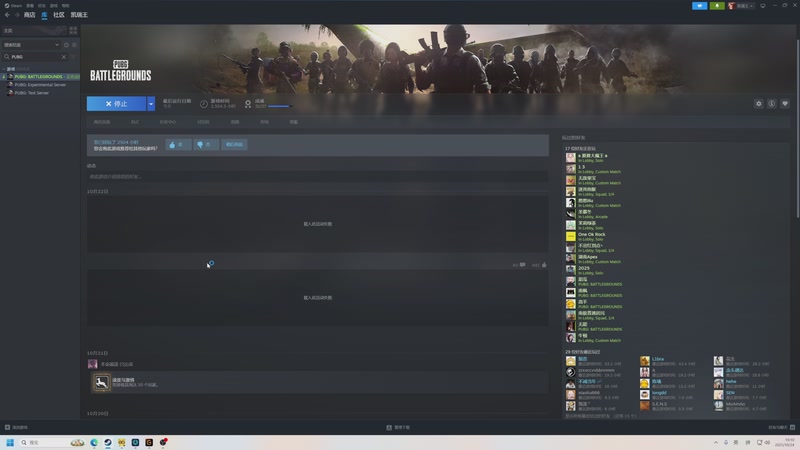Click the achievements progress bar
Viewport: 800px width, 450px height.
click(280, 106)
